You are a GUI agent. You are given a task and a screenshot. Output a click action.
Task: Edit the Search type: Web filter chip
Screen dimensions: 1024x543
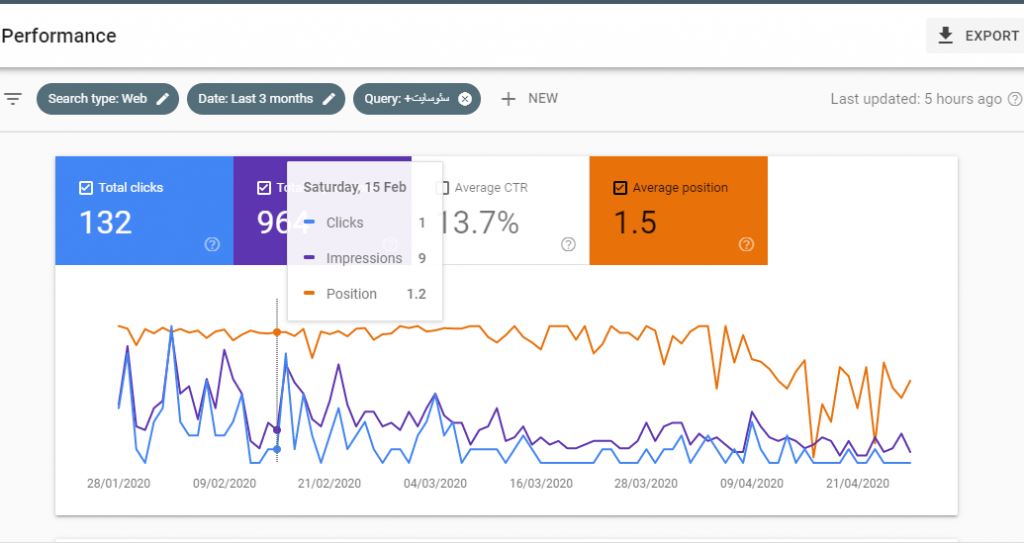[x=108, y=99]
